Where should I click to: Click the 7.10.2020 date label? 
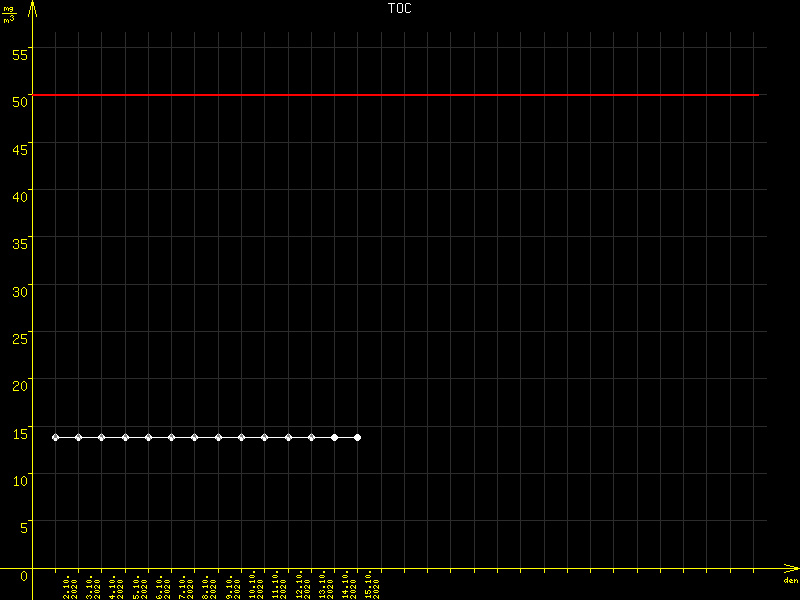pyautogui.click(x=184, y=587)
